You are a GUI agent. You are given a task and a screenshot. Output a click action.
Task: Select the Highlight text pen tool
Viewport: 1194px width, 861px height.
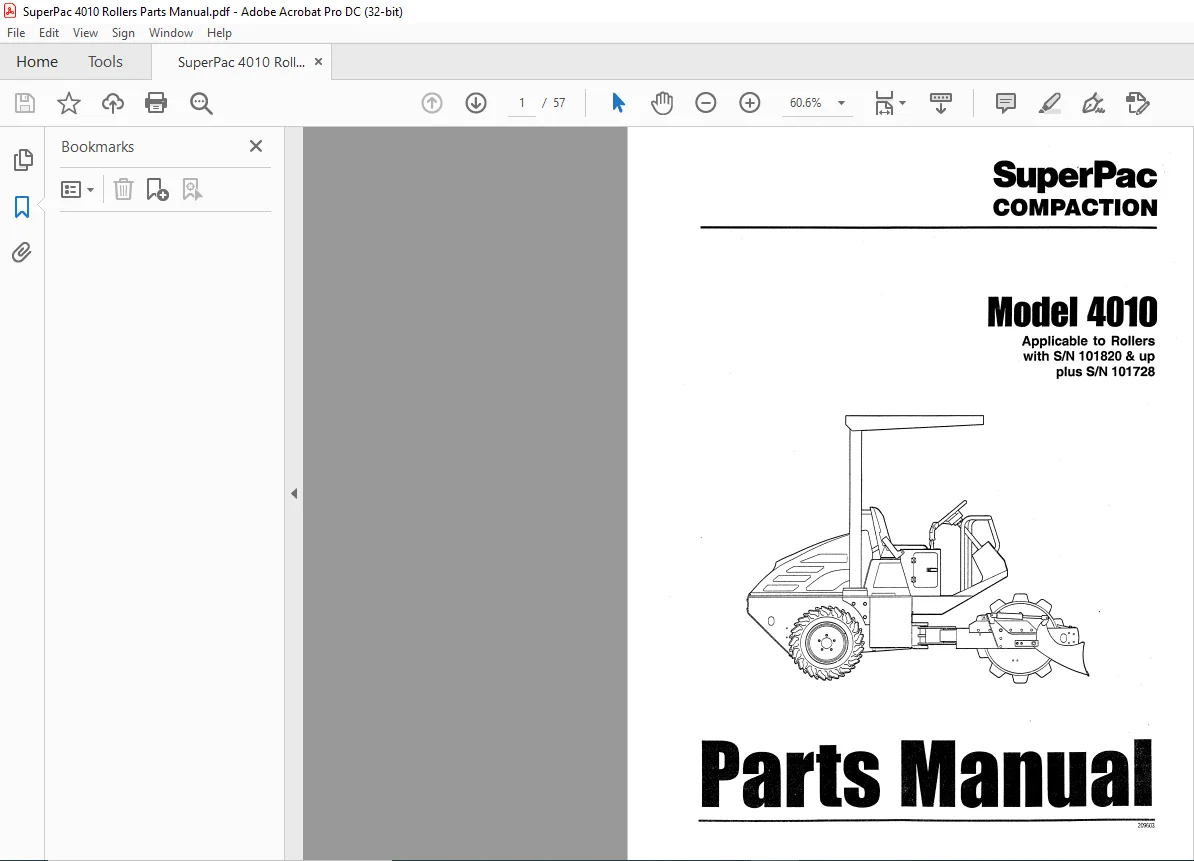click(1050, 103)
